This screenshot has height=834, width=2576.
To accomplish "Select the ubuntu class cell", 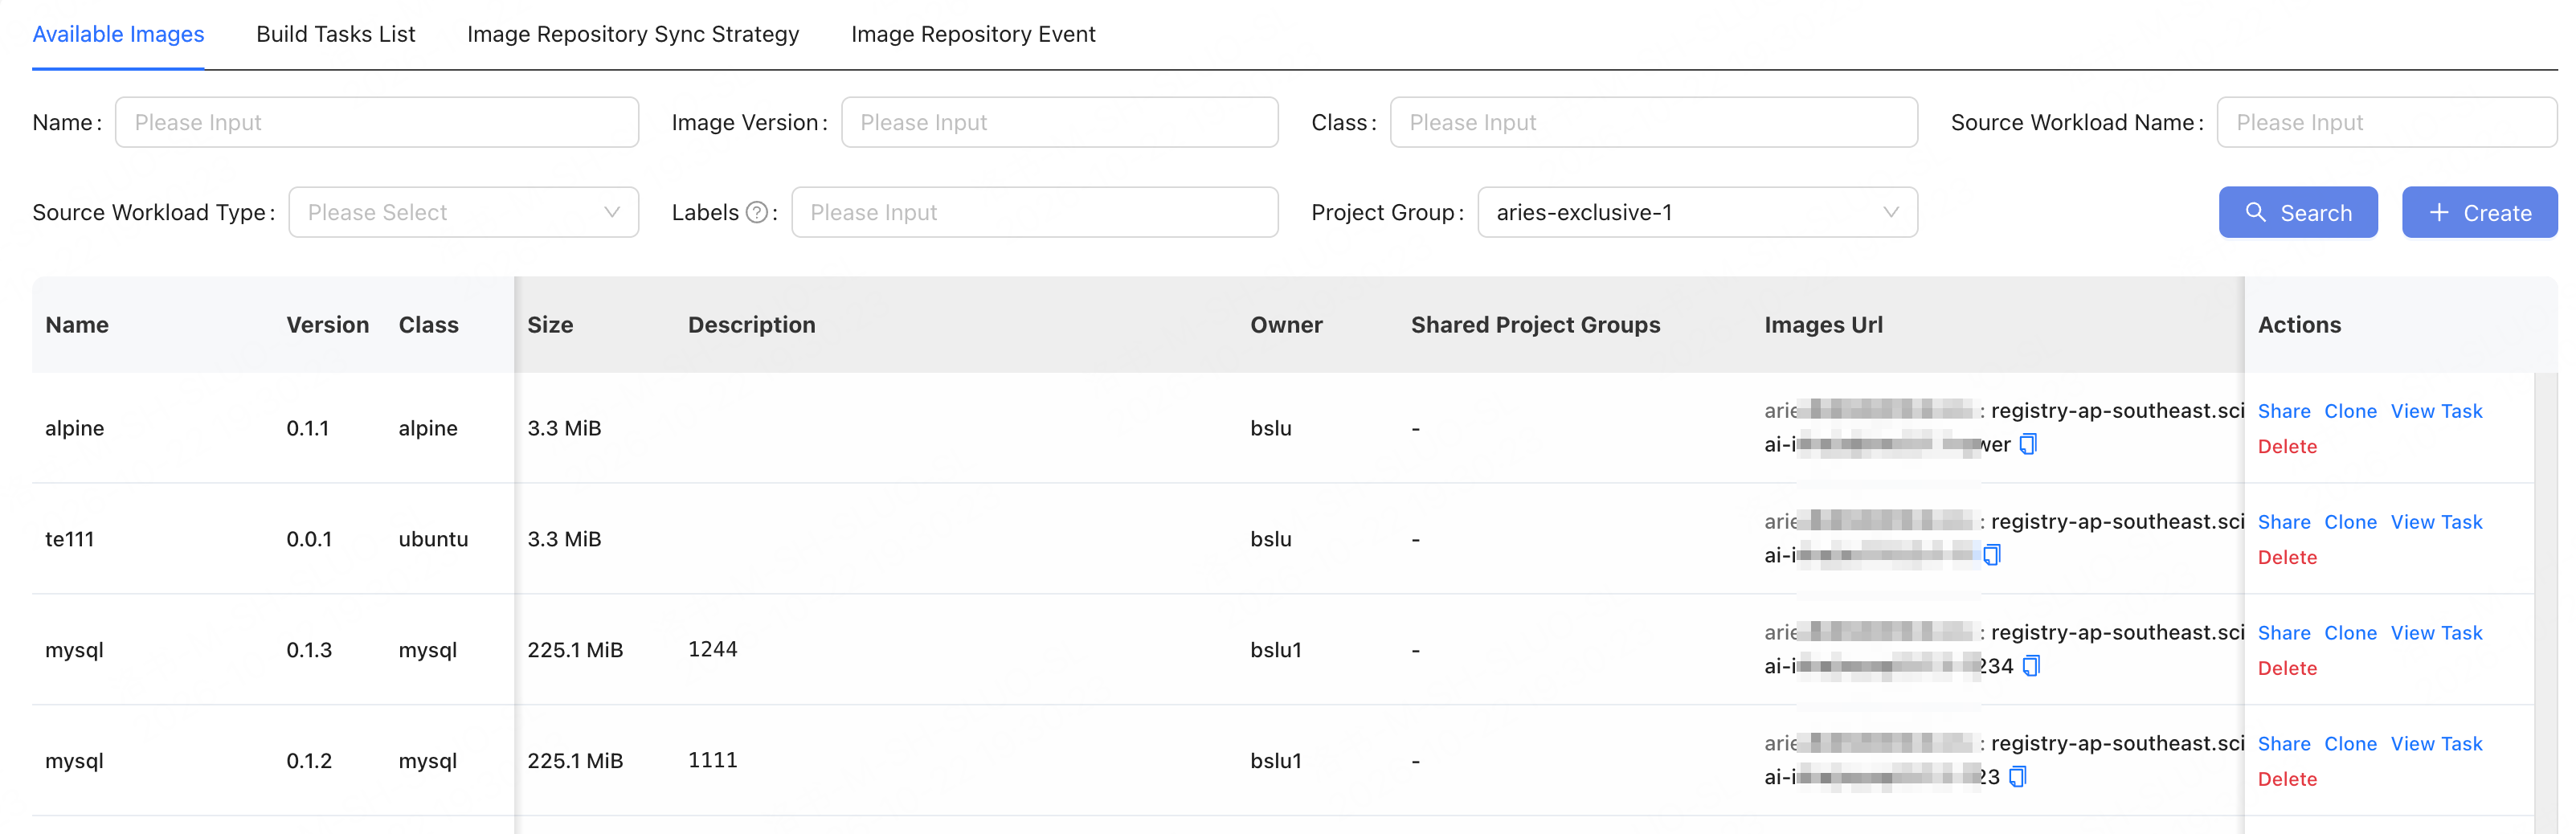I will tap(433, 539).
